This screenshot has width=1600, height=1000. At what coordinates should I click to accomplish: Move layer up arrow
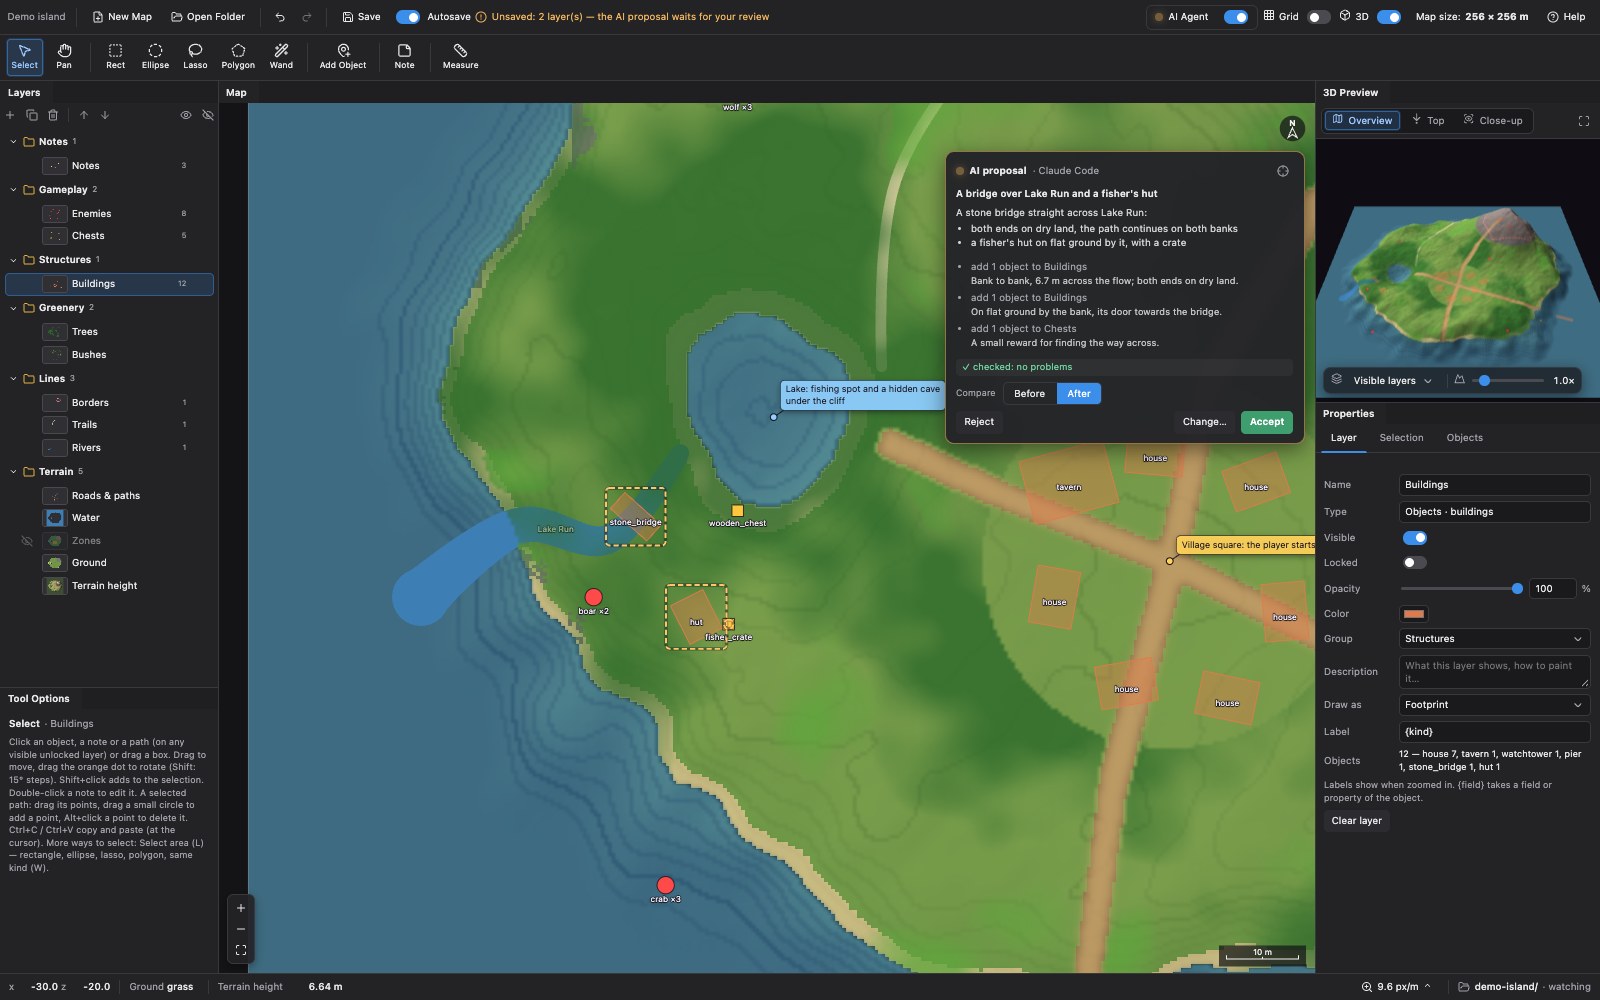pos(84,115)
